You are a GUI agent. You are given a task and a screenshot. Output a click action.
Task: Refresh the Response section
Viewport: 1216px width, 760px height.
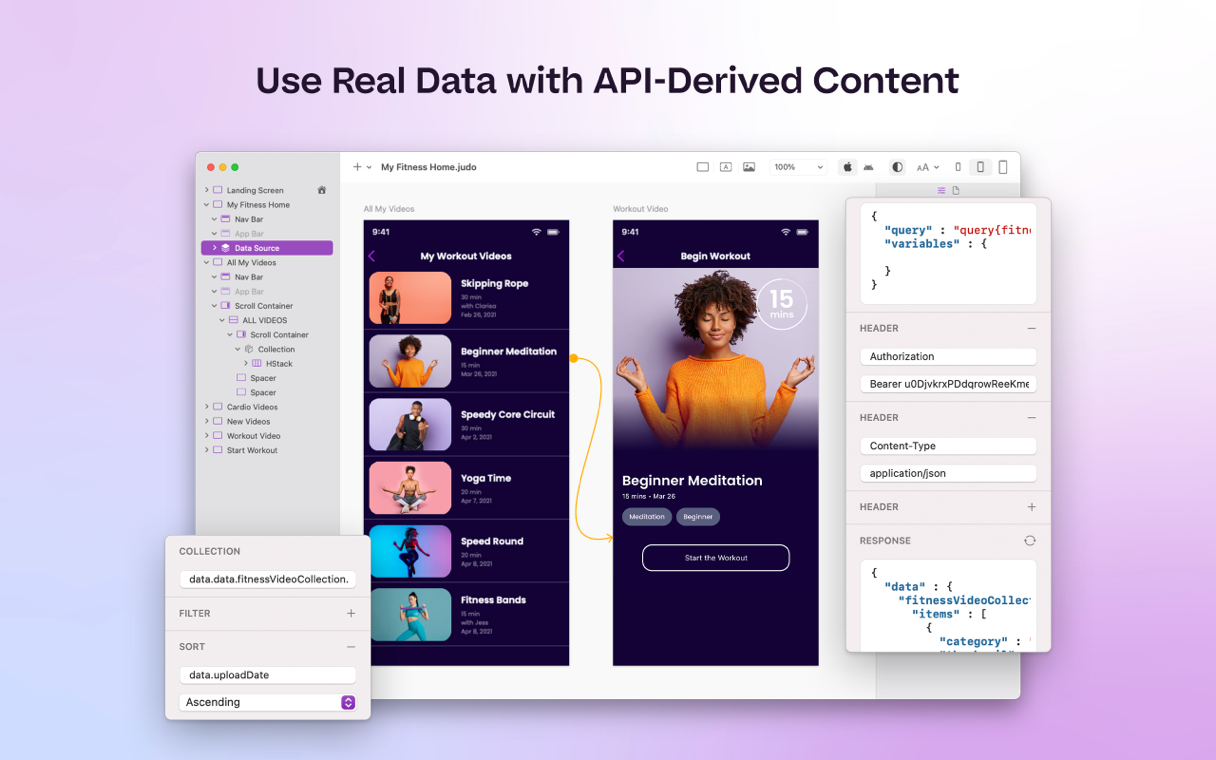pos(1030,541)
